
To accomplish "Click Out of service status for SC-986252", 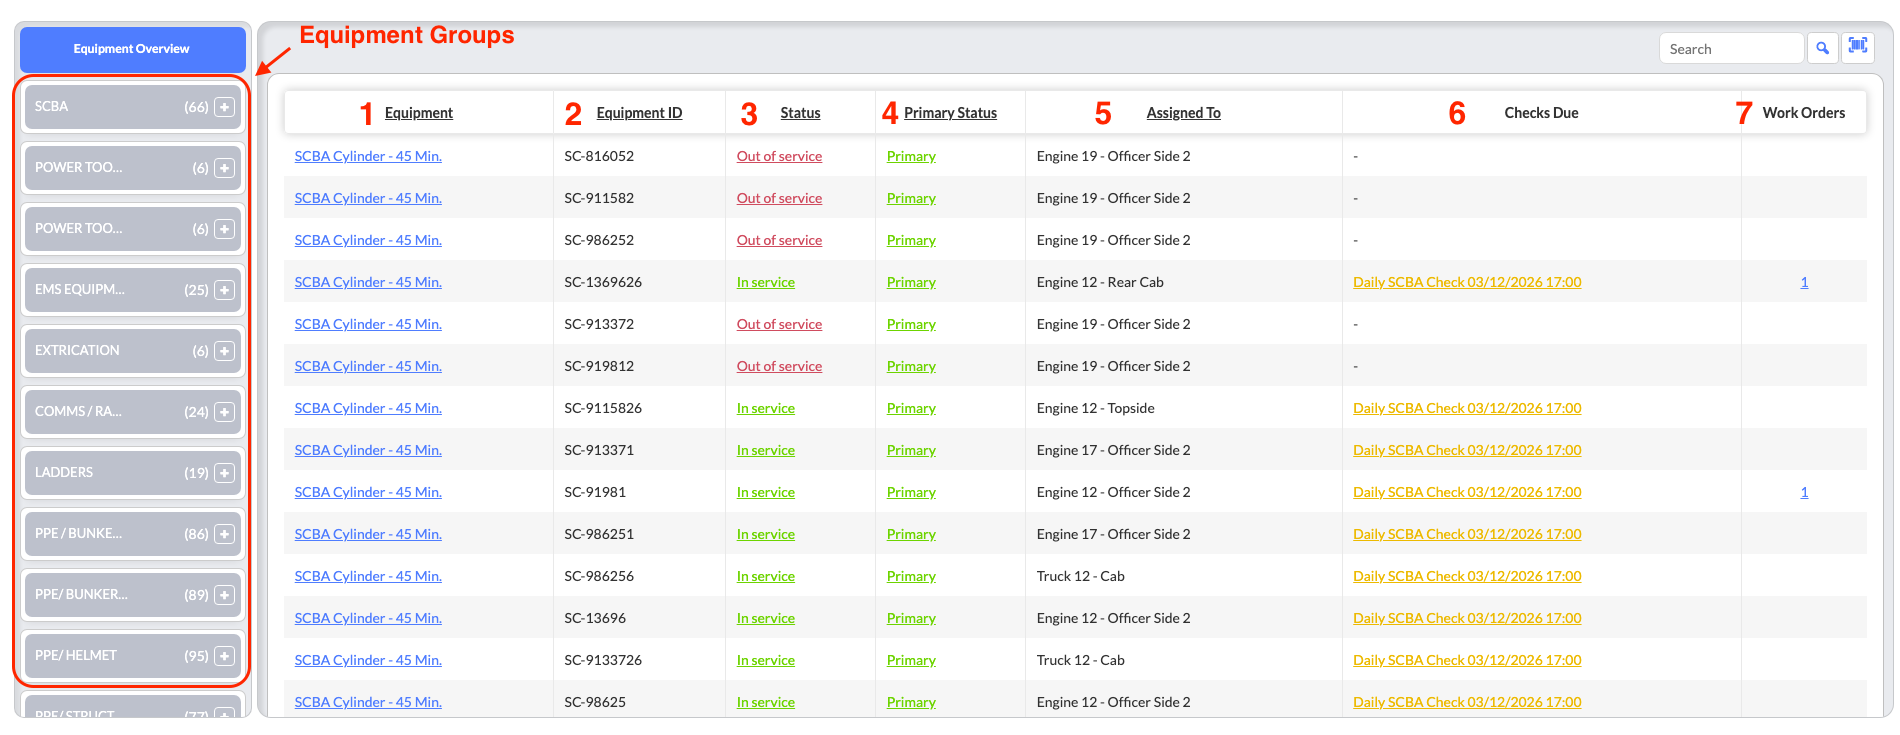I will pos(779,240).
